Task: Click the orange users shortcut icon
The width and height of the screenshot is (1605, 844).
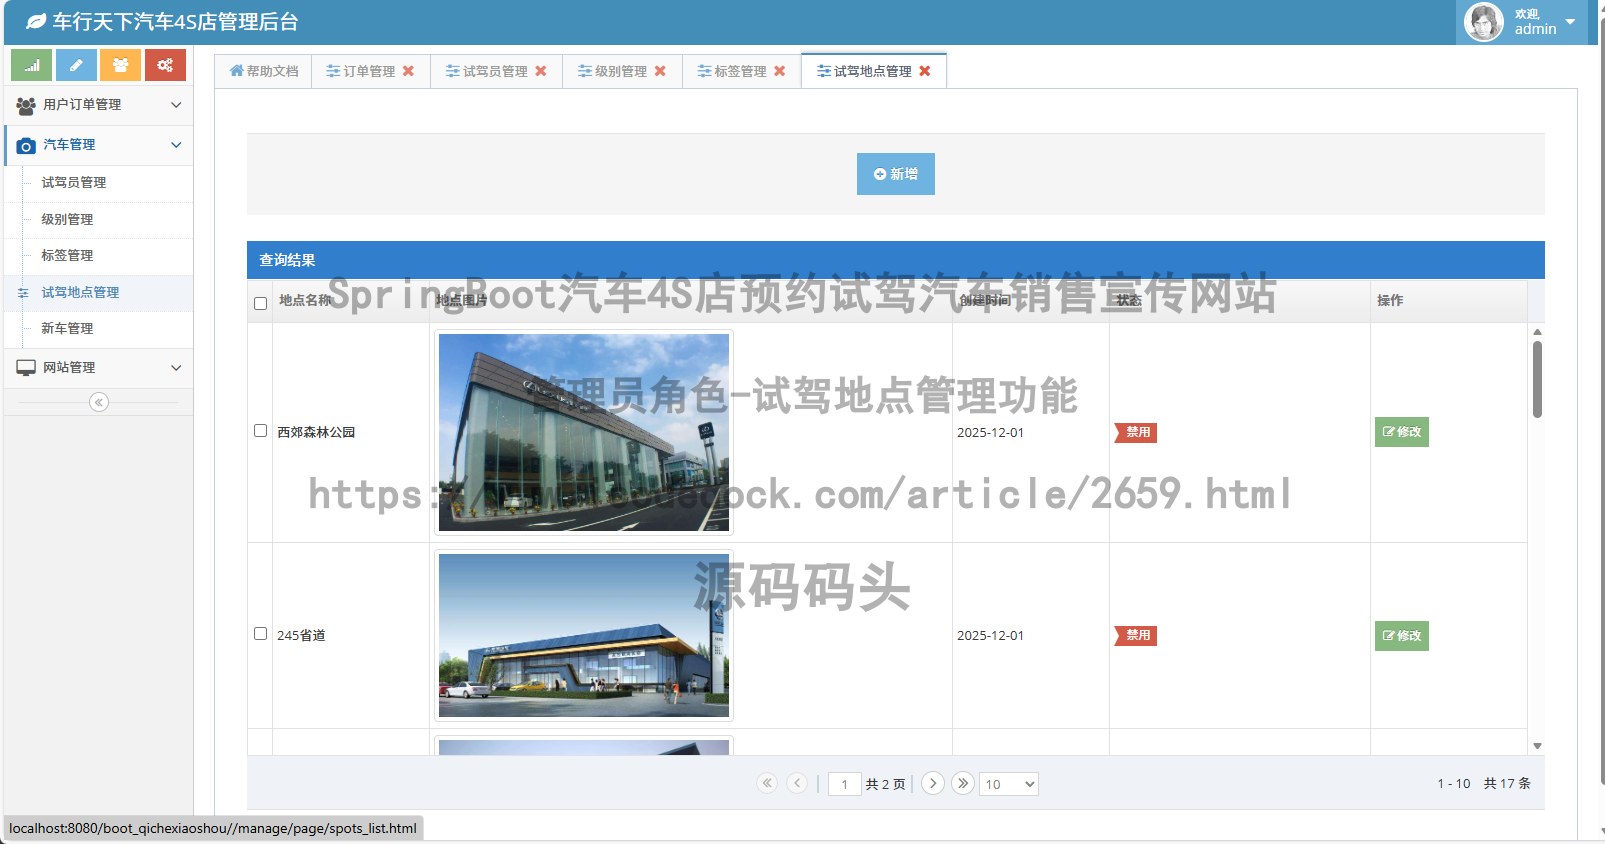Action: point(120,65)
